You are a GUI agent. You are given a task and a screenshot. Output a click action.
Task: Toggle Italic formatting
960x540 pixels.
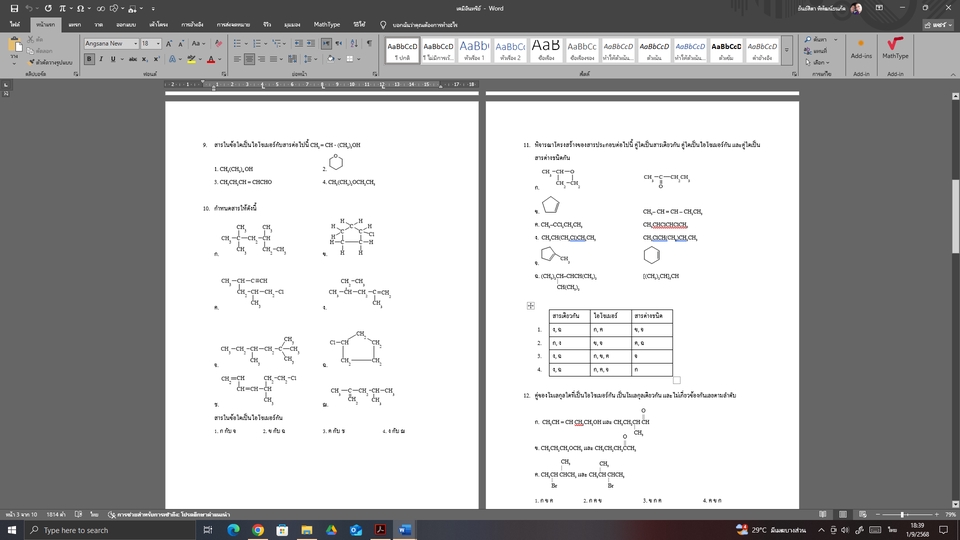click(x=101, y=59)
